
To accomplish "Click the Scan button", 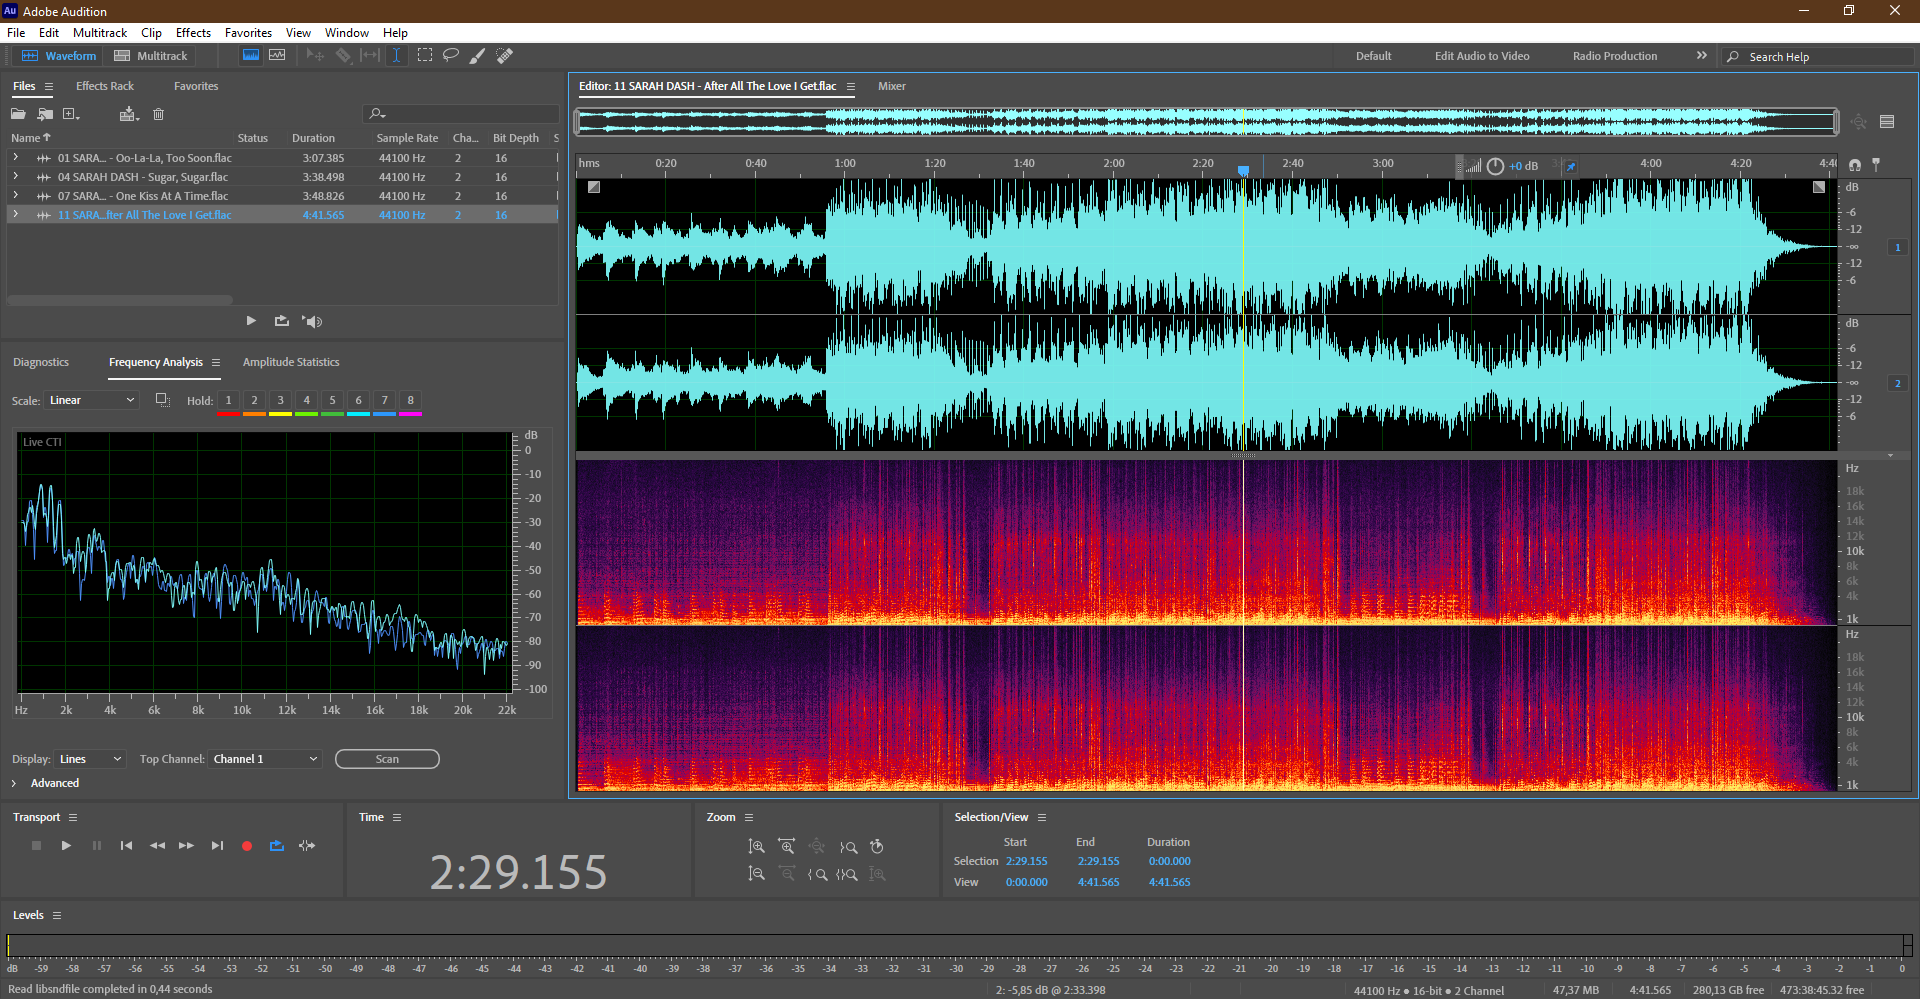I will tap(387, 759).
